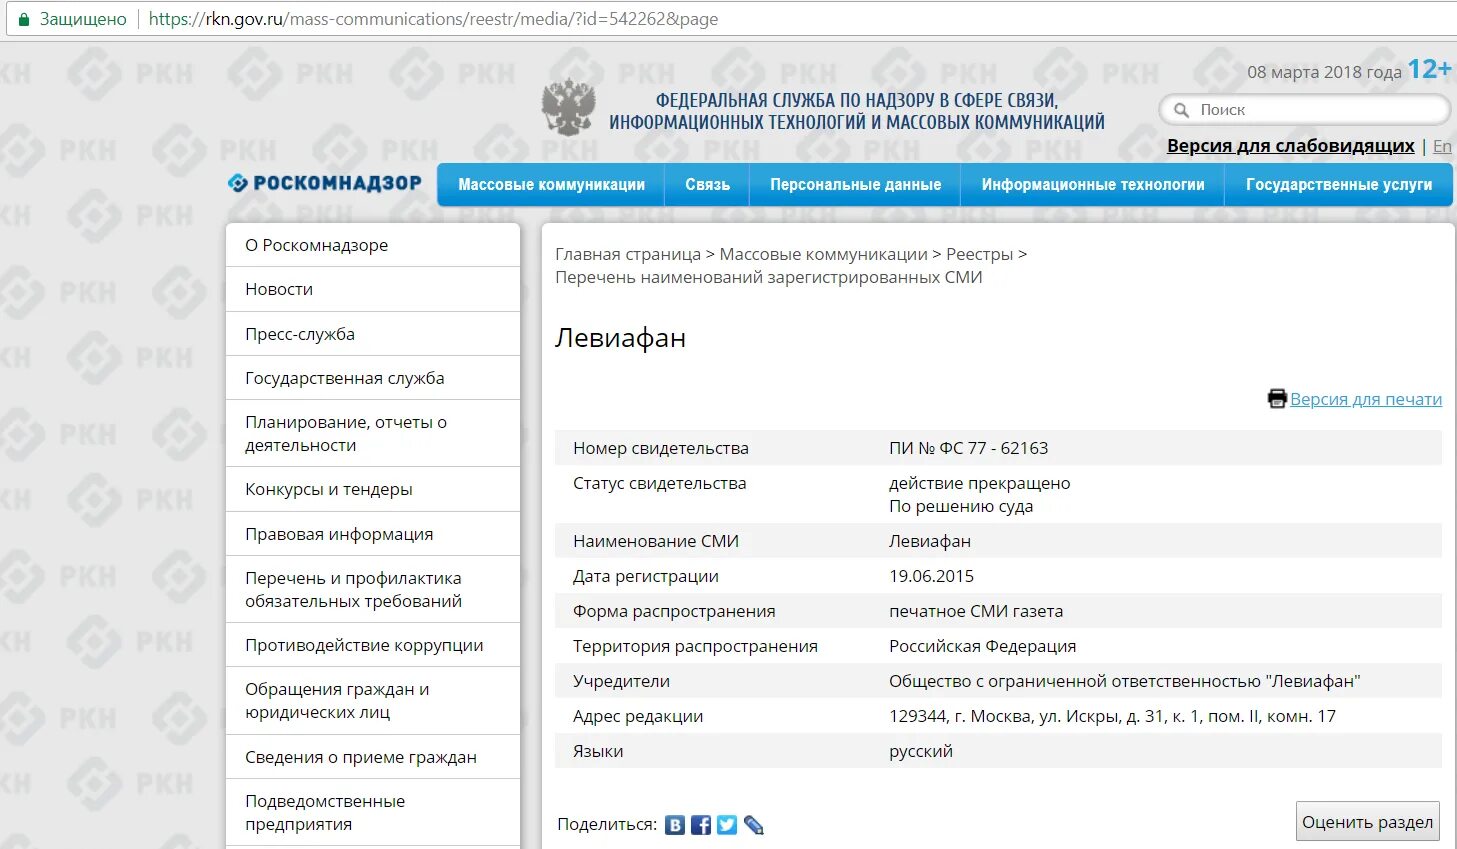Open the Государственные услуги tab

click(x=1338, y=185)
